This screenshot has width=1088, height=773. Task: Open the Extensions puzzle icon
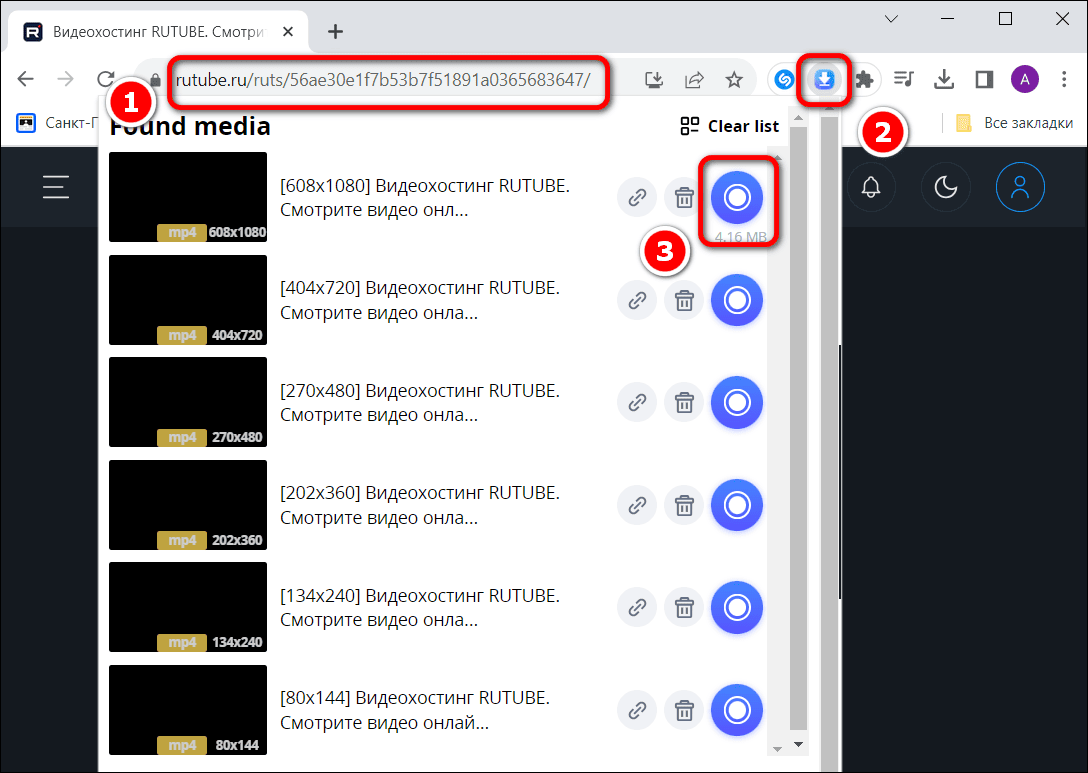(864, 80)
